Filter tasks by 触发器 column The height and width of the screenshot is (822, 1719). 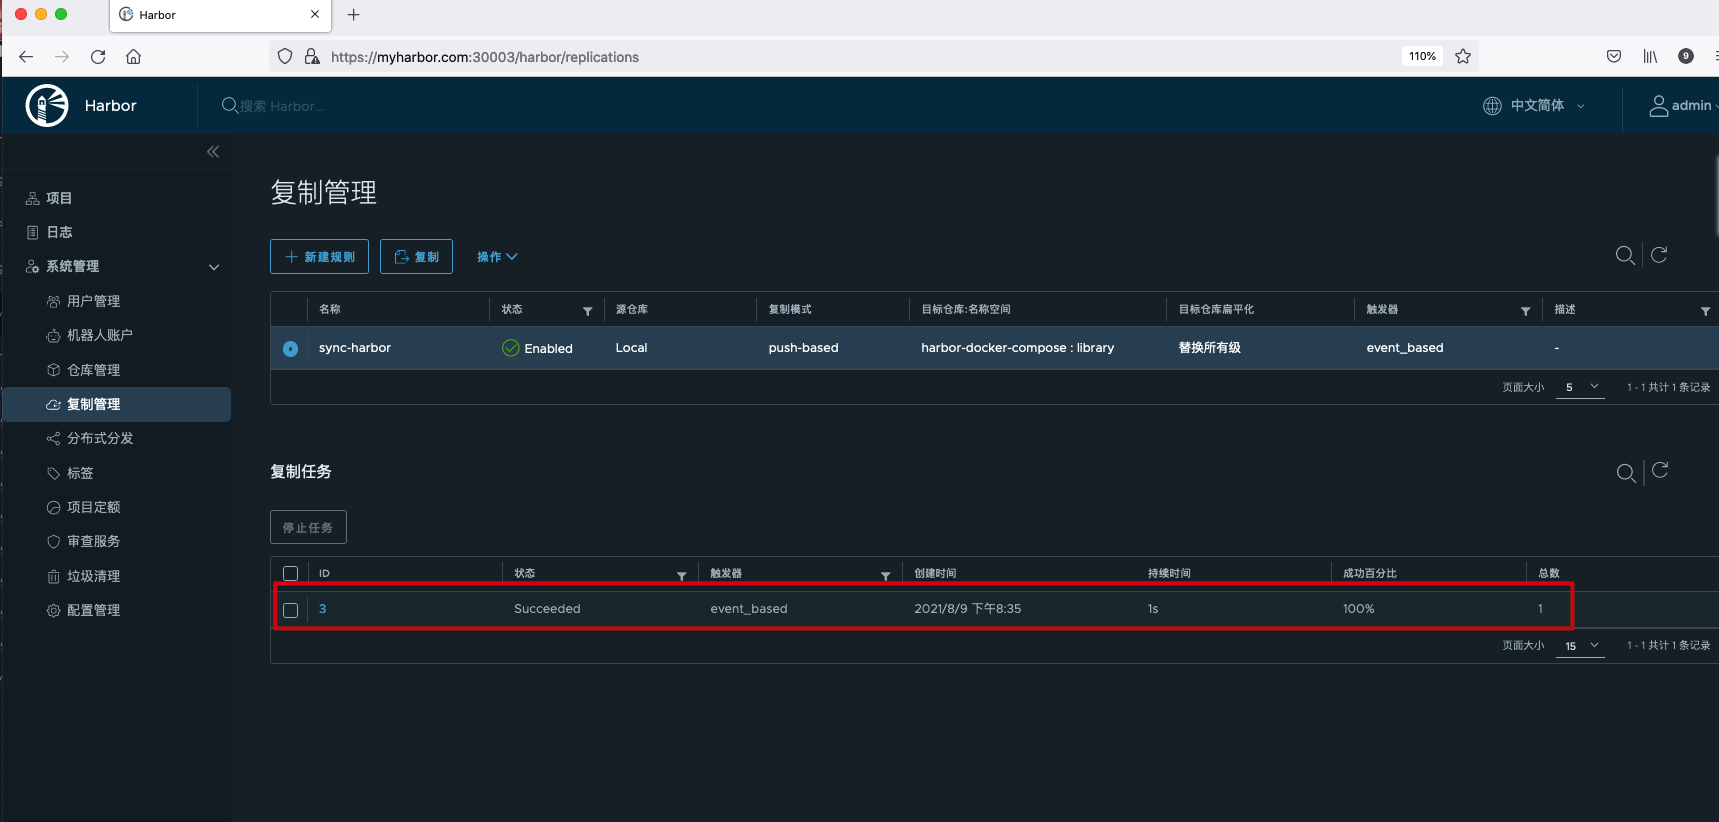pos(886,576)
